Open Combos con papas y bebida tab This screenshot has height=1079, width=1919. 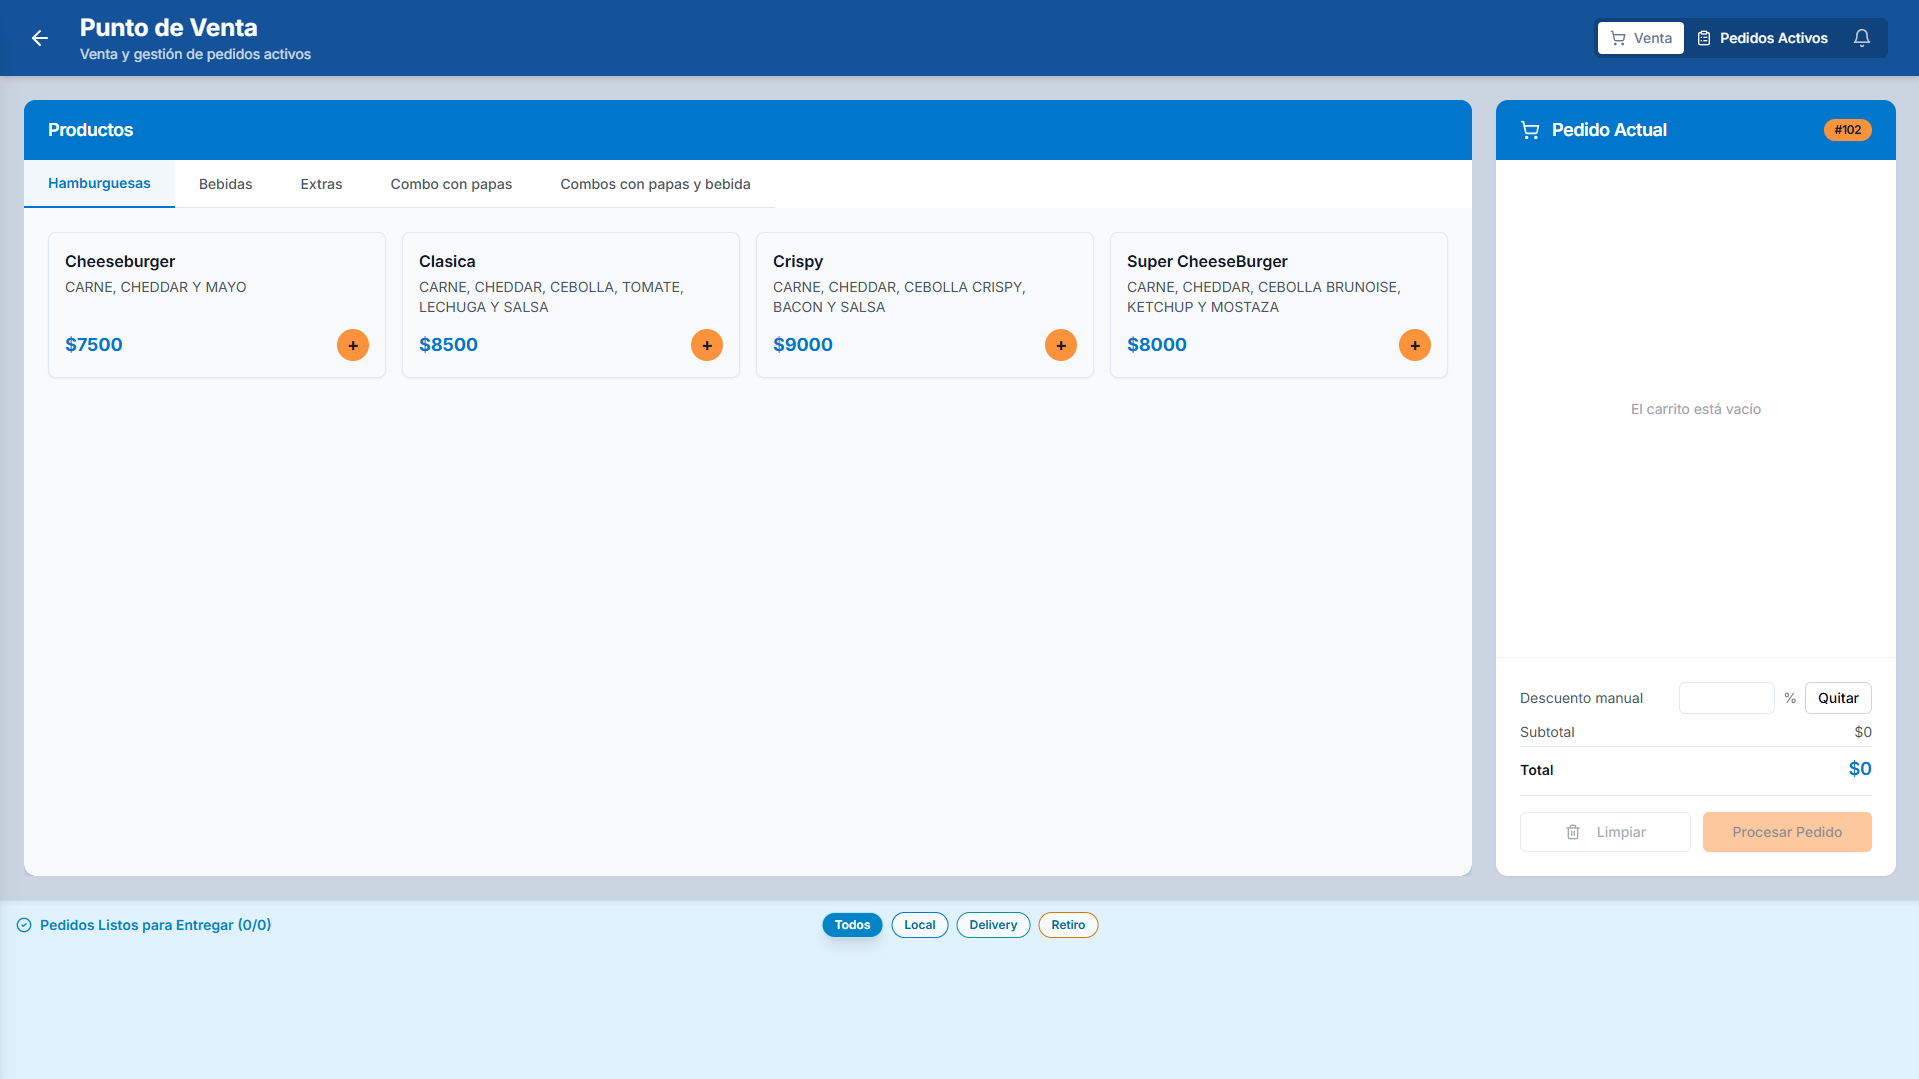[x=655, y=184]
